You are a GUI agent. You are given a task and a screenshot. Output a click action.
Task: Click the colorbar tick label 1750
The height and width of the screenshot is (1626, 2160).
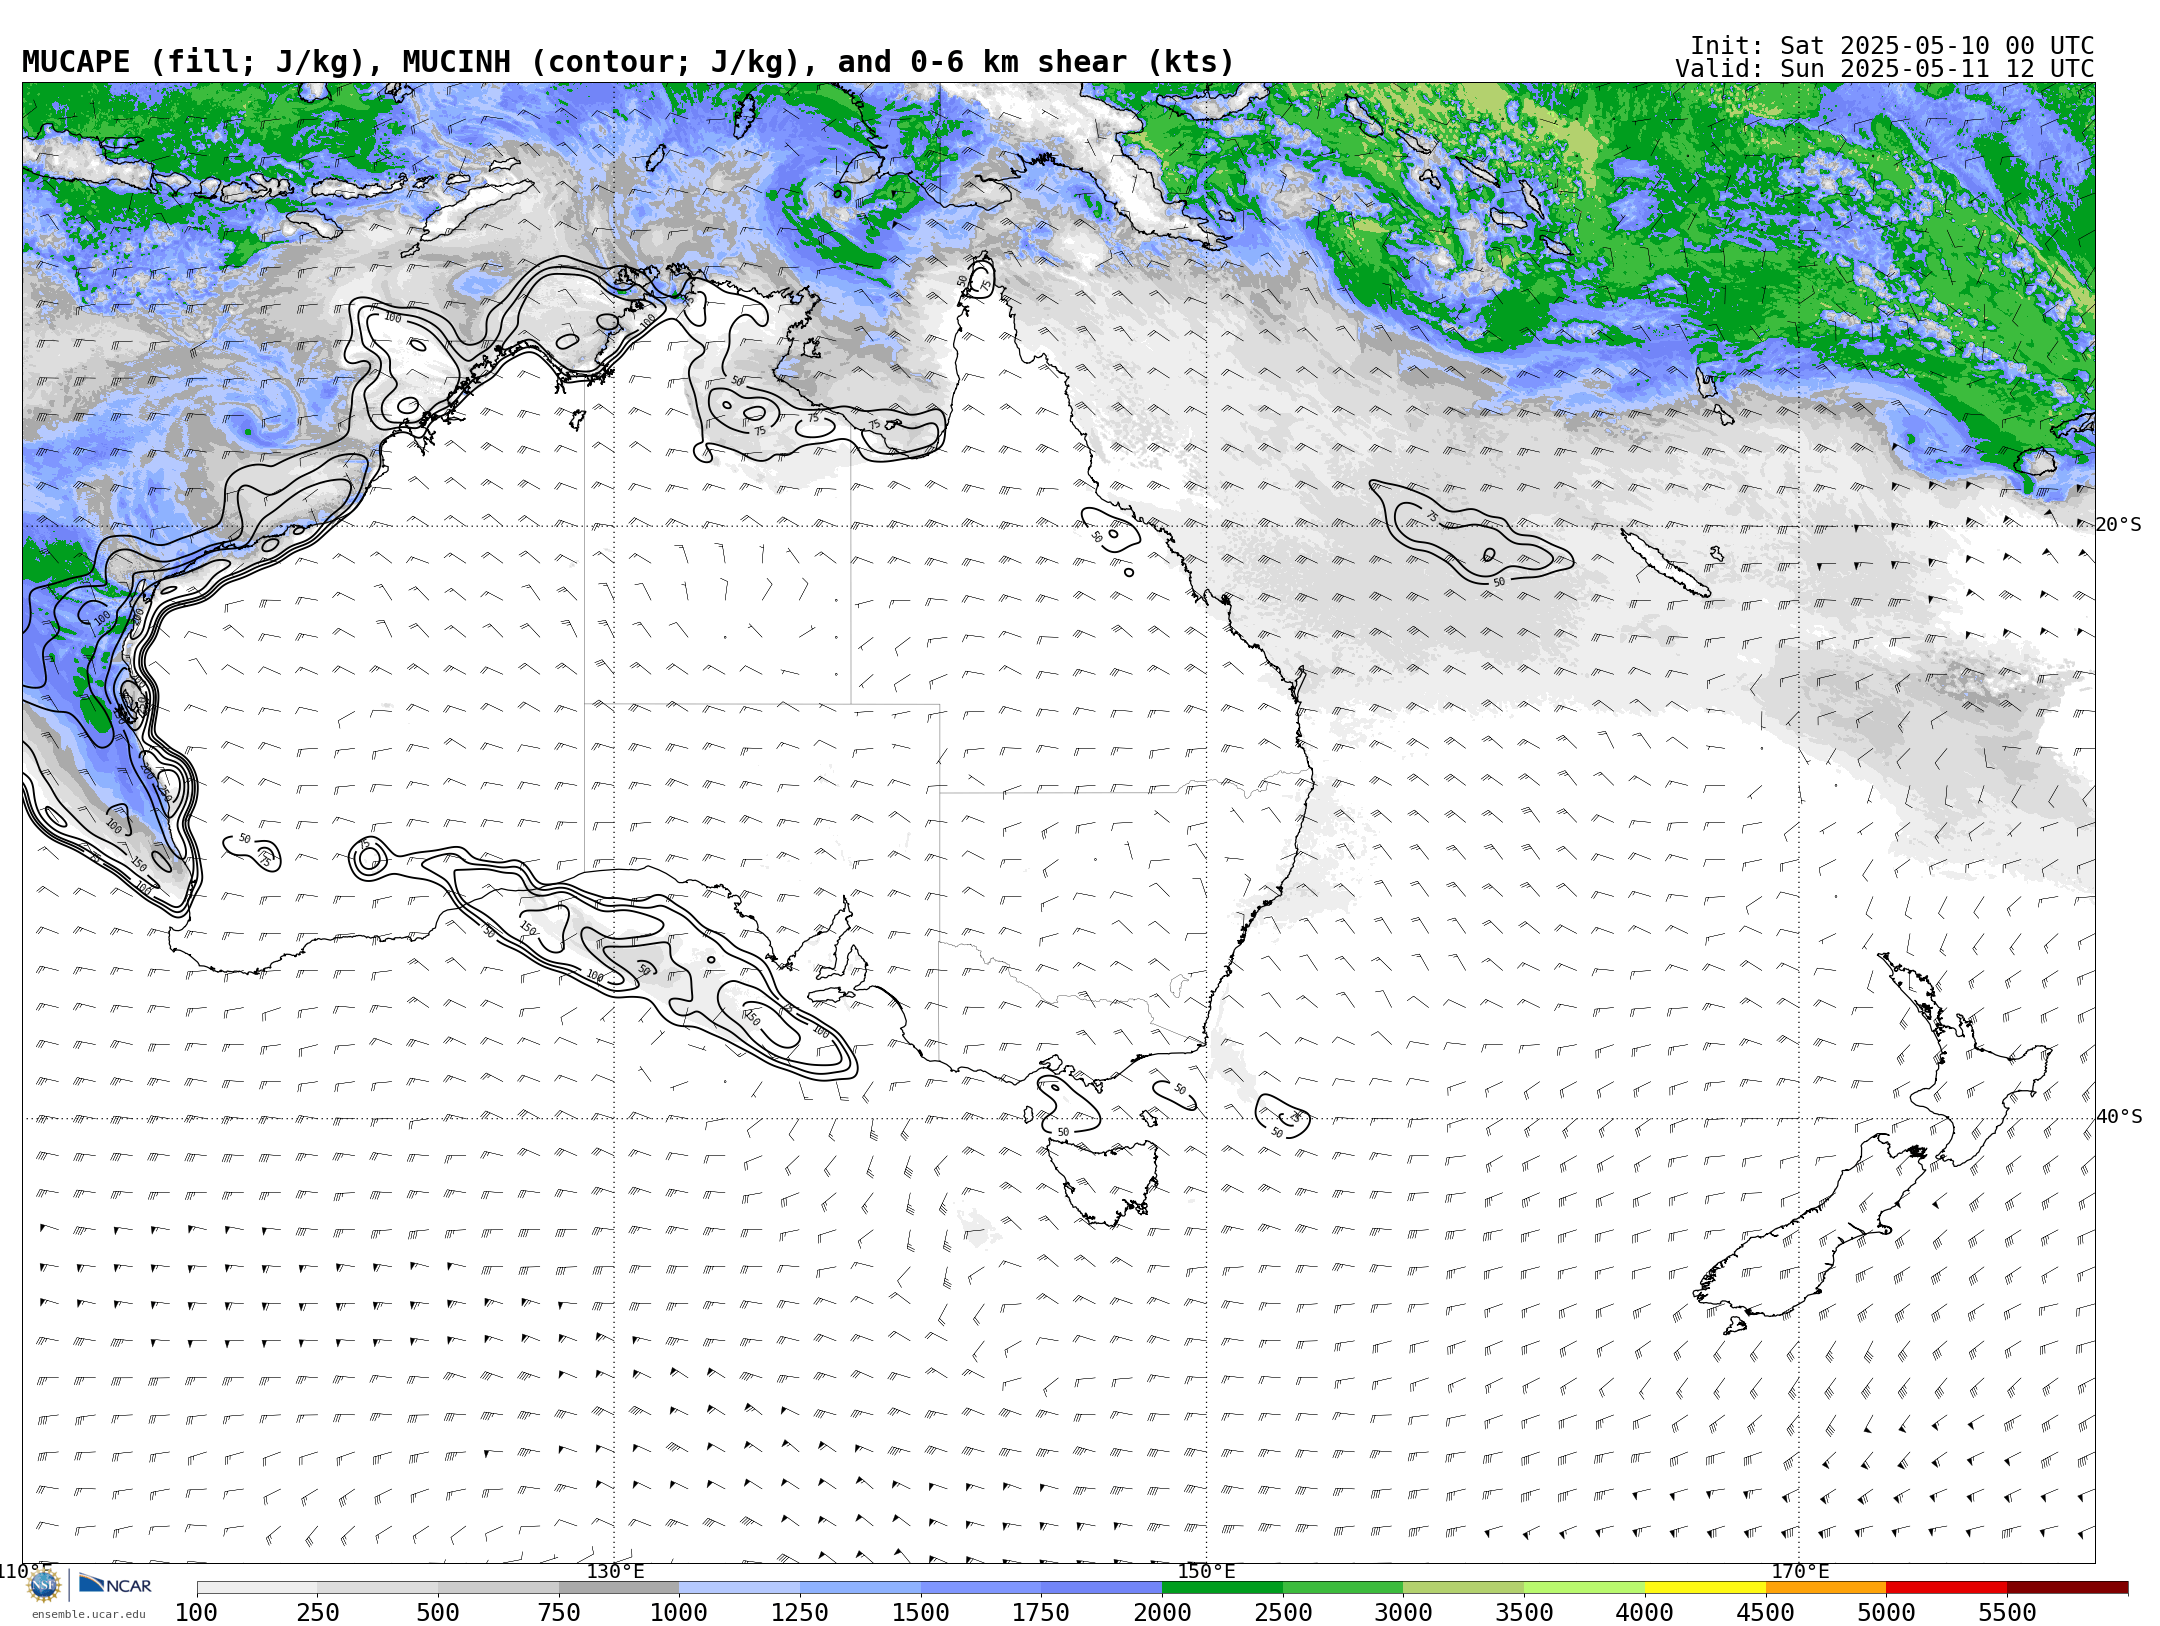1041,1613
